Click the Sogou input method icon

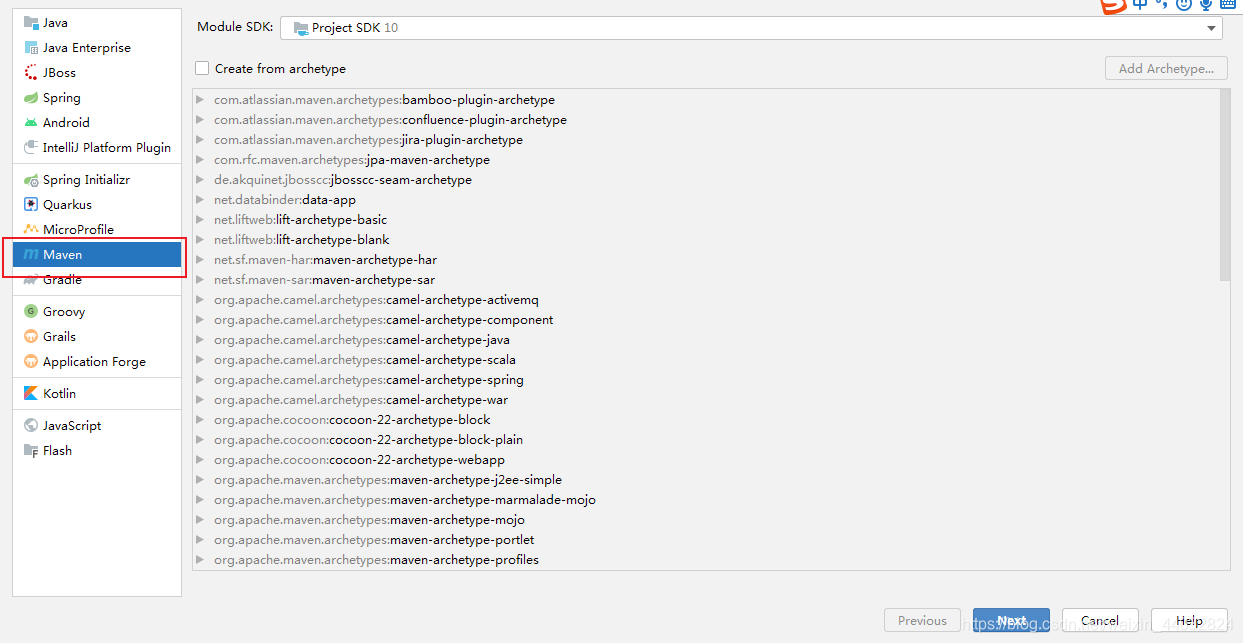coord(1113,5)
